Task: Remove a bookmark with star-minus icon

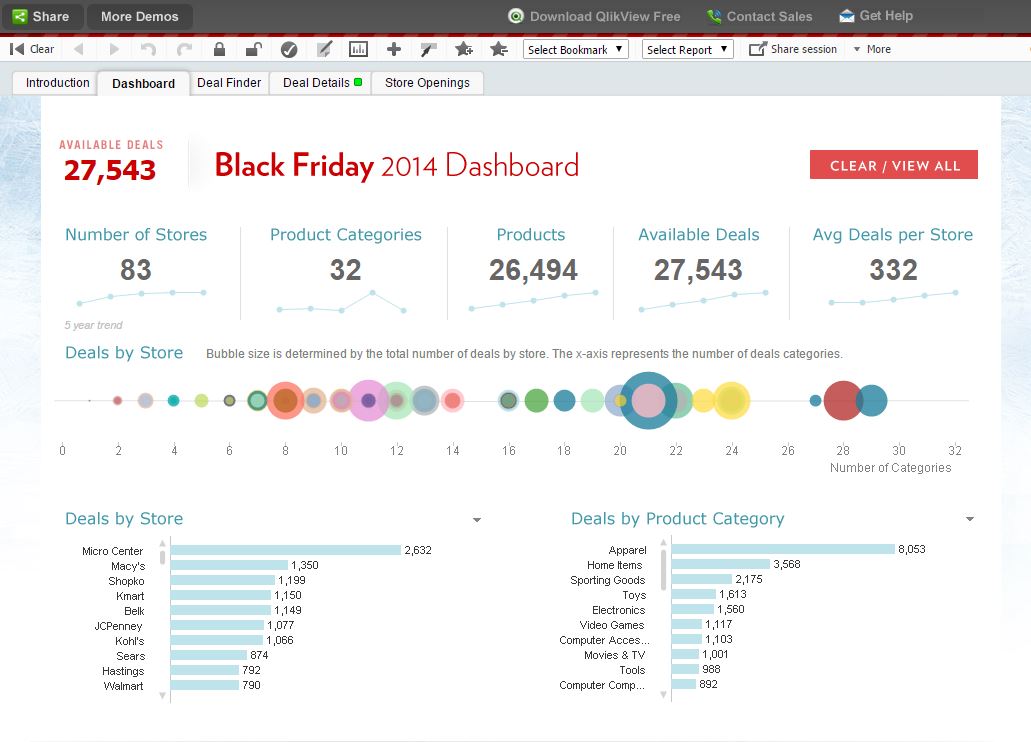Action: [x=499, y=49]
